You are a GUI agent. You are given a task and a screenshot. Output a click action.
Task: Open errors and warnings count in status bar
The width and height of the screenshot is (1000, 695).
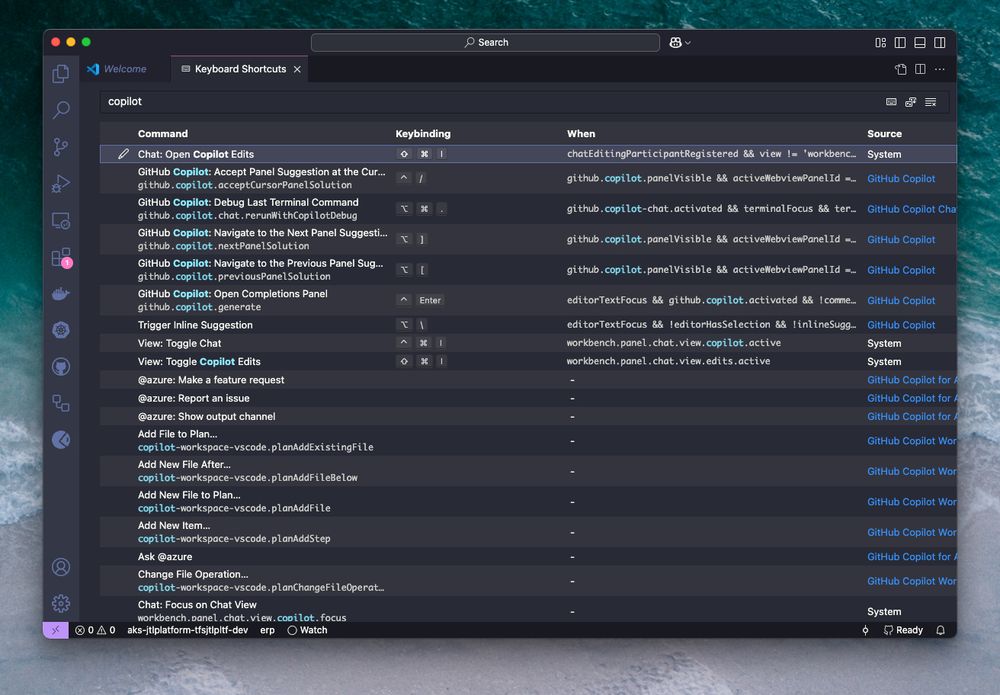tap(95, 630)
